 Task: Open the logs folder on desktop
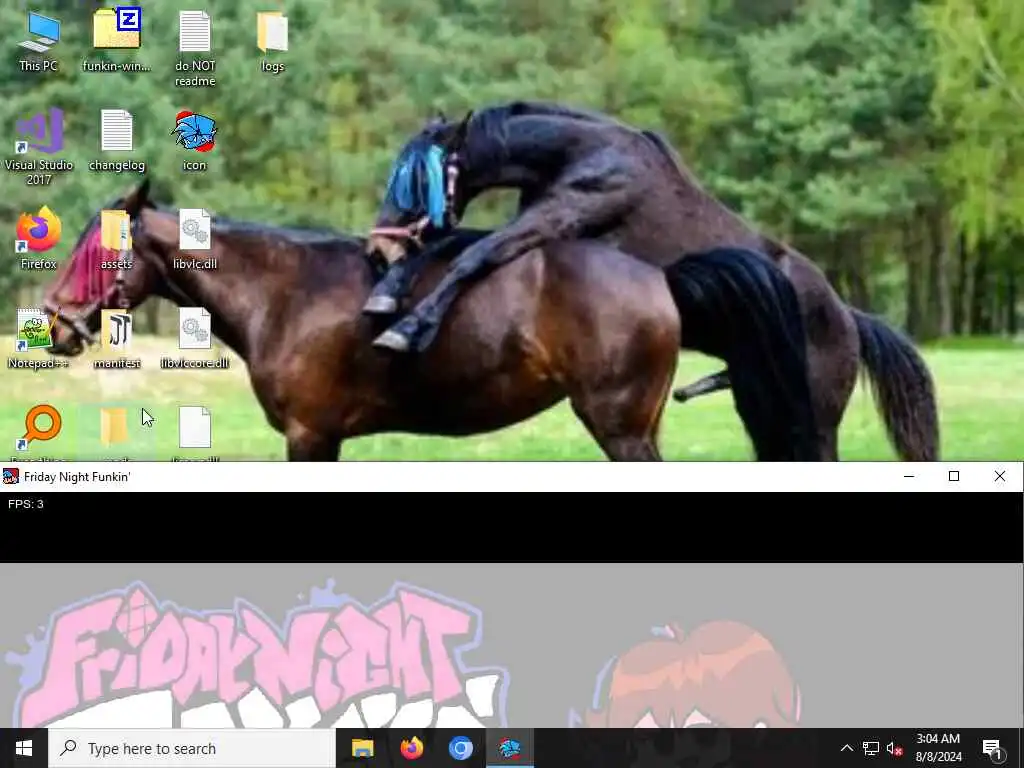(272, 40)
